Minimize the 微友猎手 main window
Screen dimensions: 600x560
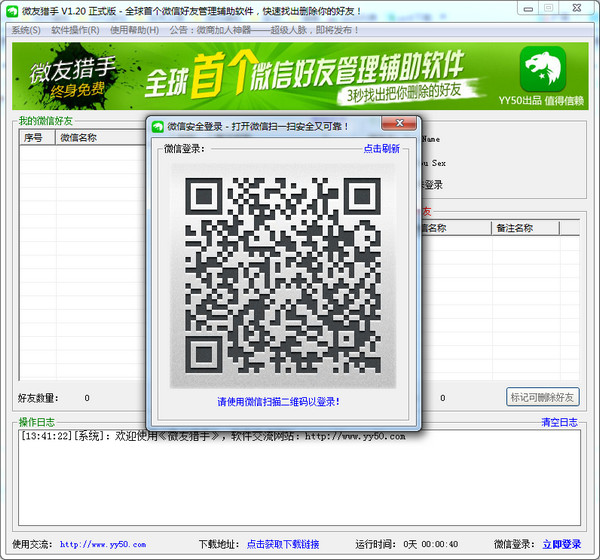click(x=528, y=8)
